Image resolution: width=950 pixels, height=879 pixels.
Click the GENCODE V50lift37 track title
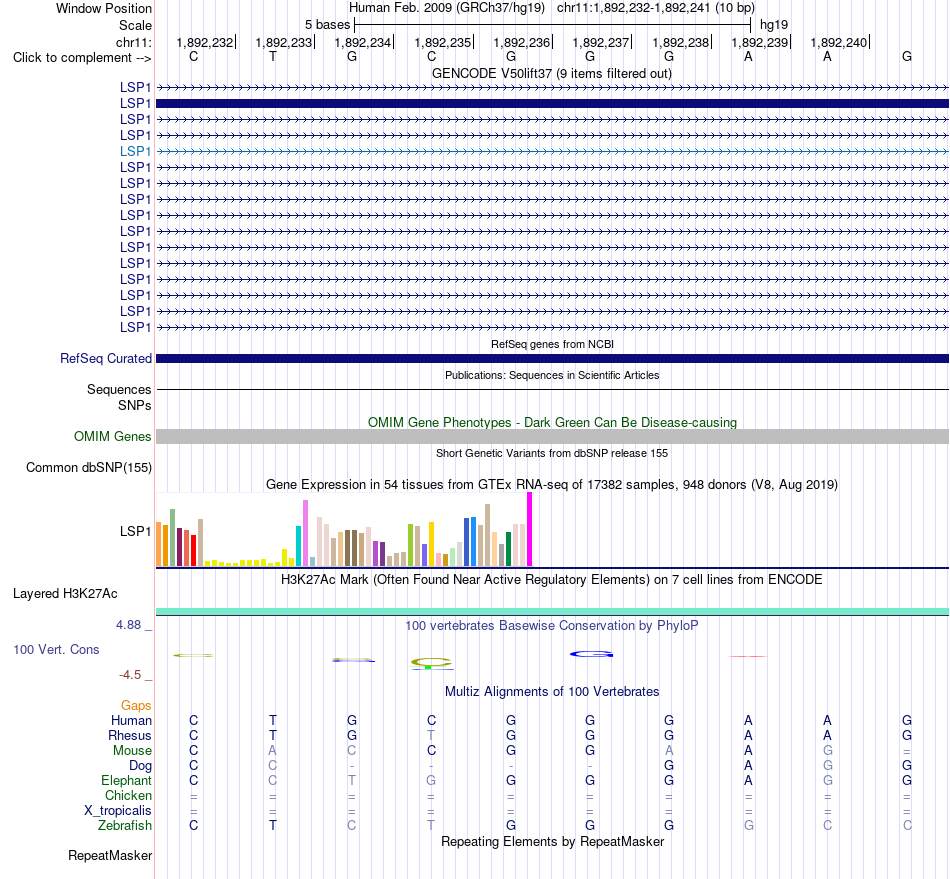click(x=551, y=73)
